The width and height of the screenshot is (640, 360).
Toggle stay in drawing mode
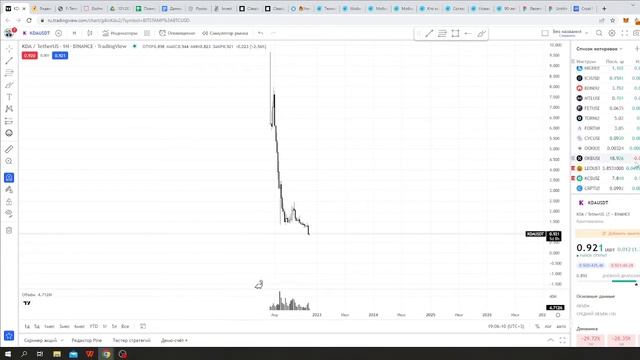(x=9, y=189)
